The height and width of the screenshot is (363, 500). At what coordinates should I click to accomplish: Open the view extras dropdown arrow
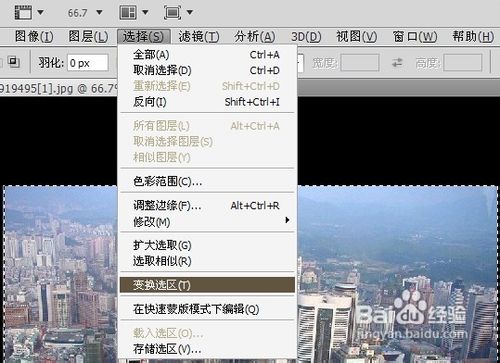40,13
